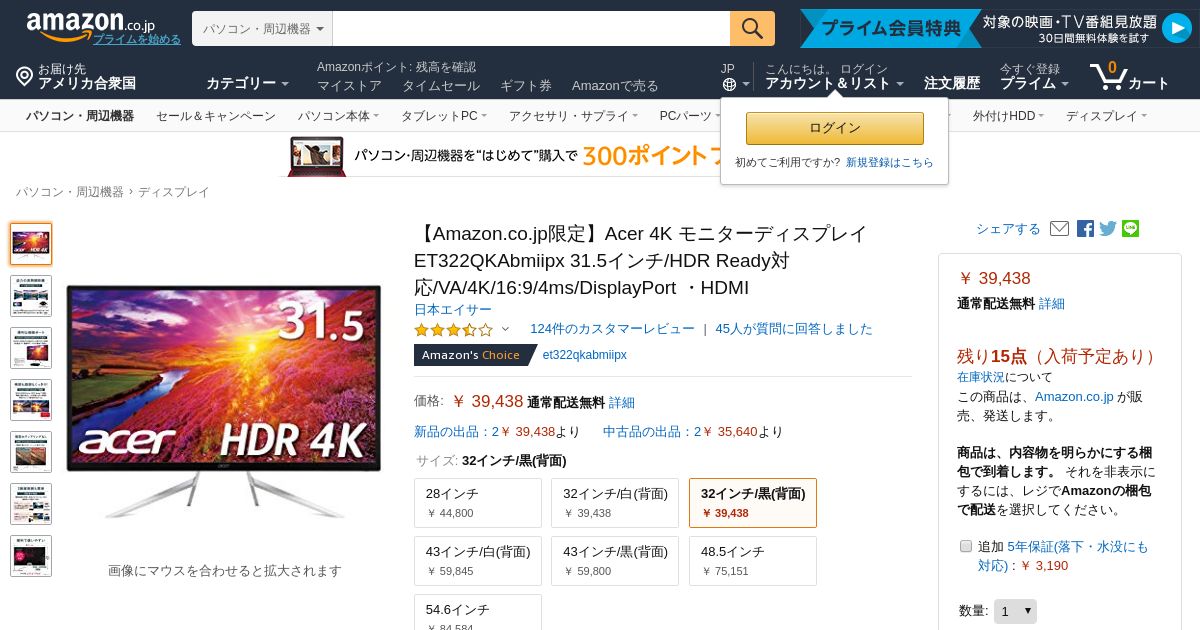Select the seventh product thumbnail

31,556
